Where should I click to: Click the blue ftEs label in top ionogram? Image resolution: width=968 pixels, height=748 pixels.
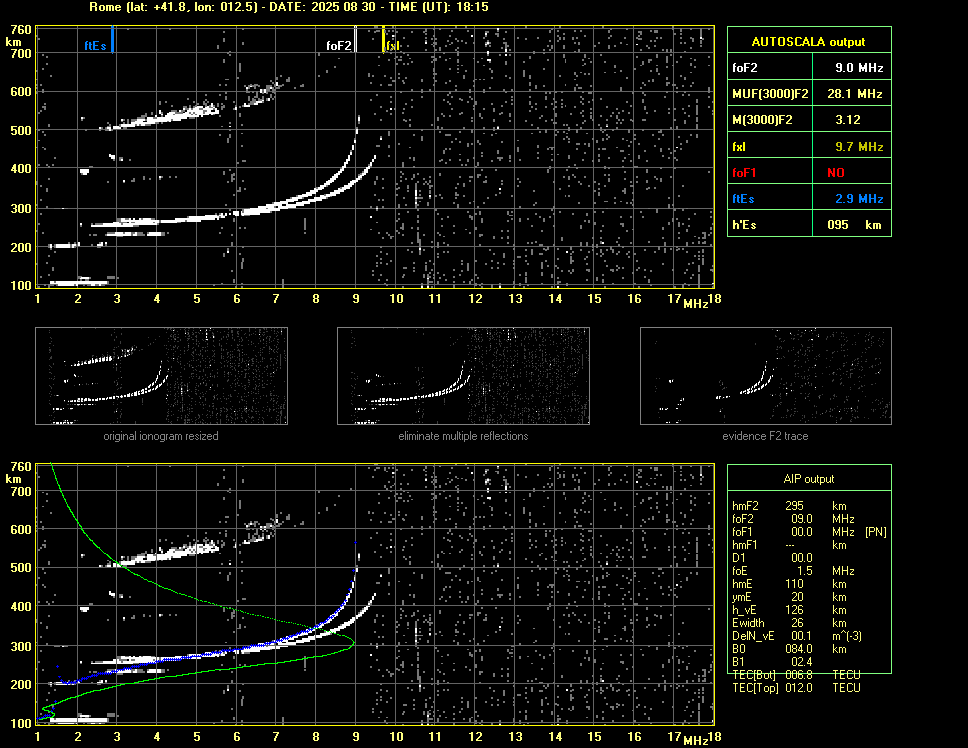(x=95, y=46)
